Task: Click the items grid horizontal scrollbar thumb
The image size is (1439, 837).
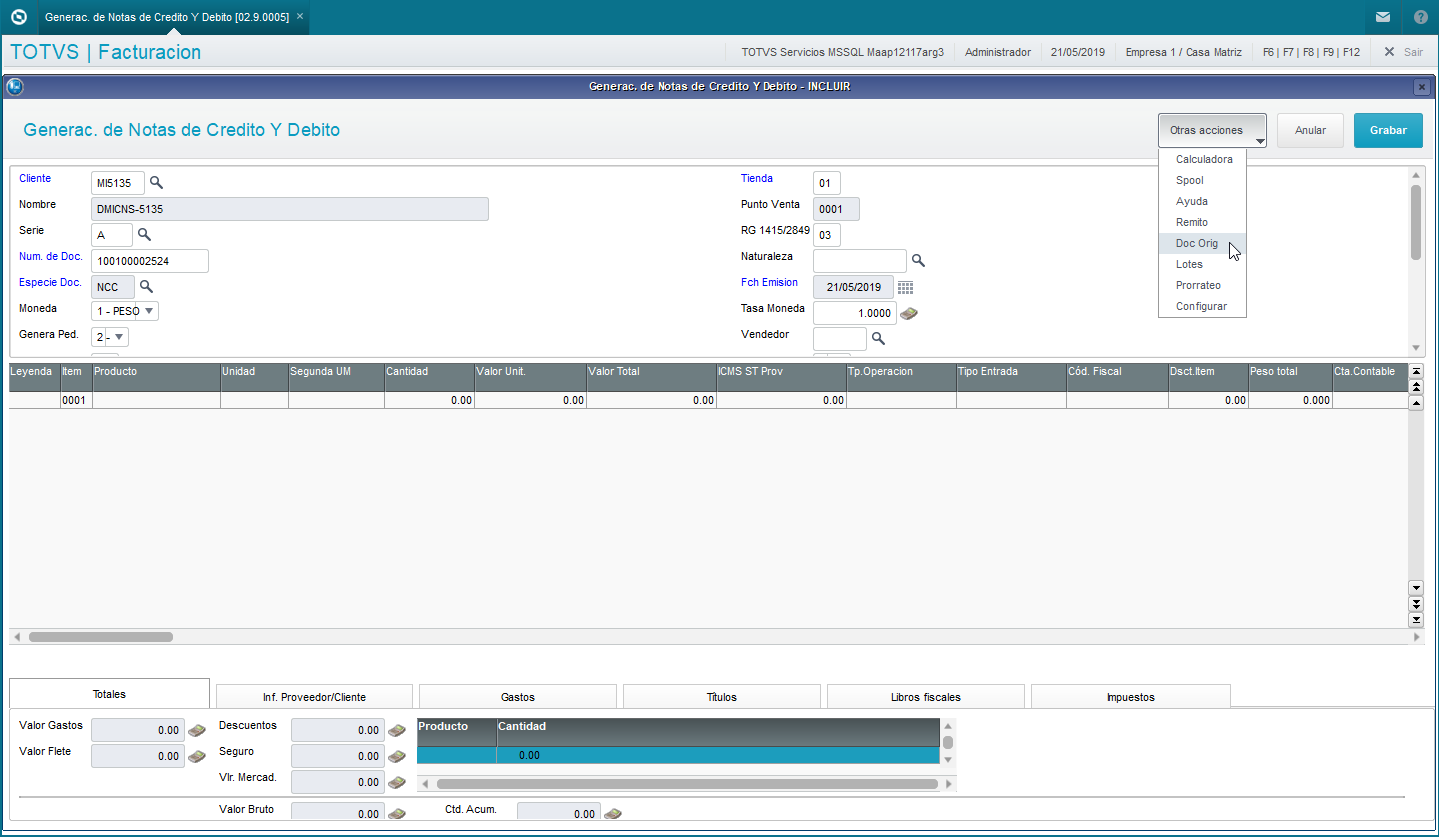Action: click(101, 637)
